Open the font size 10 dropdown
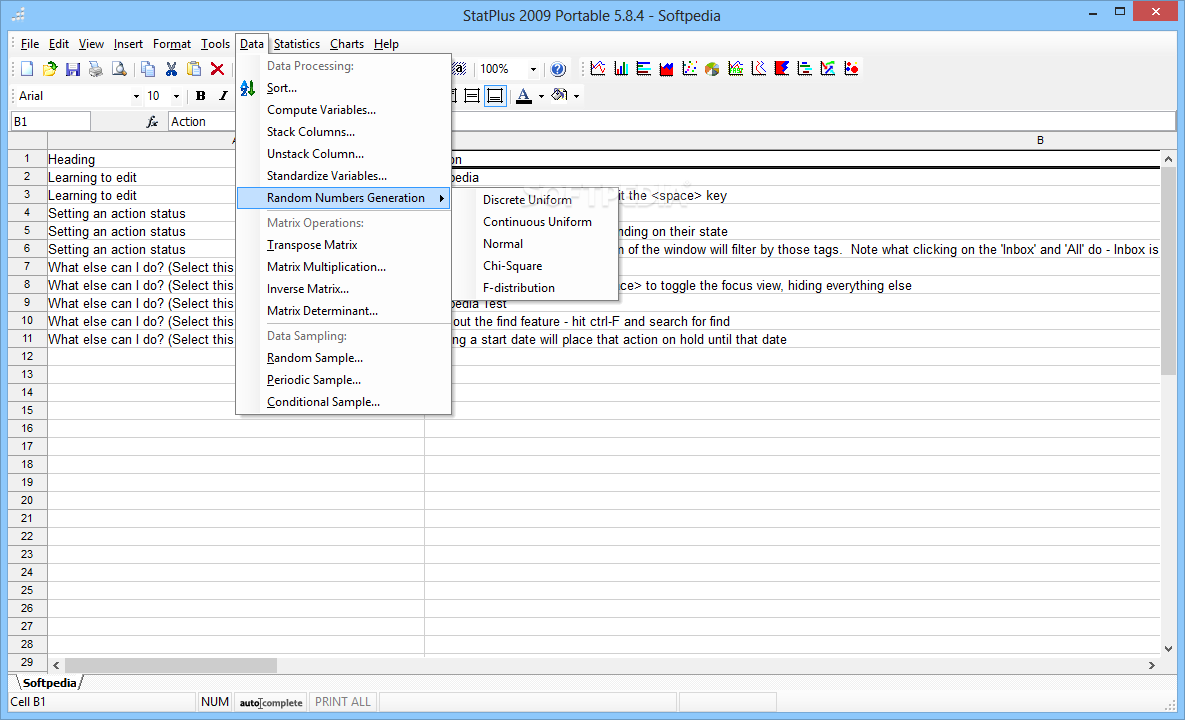 pyautogui.click(x=176, y=97)
